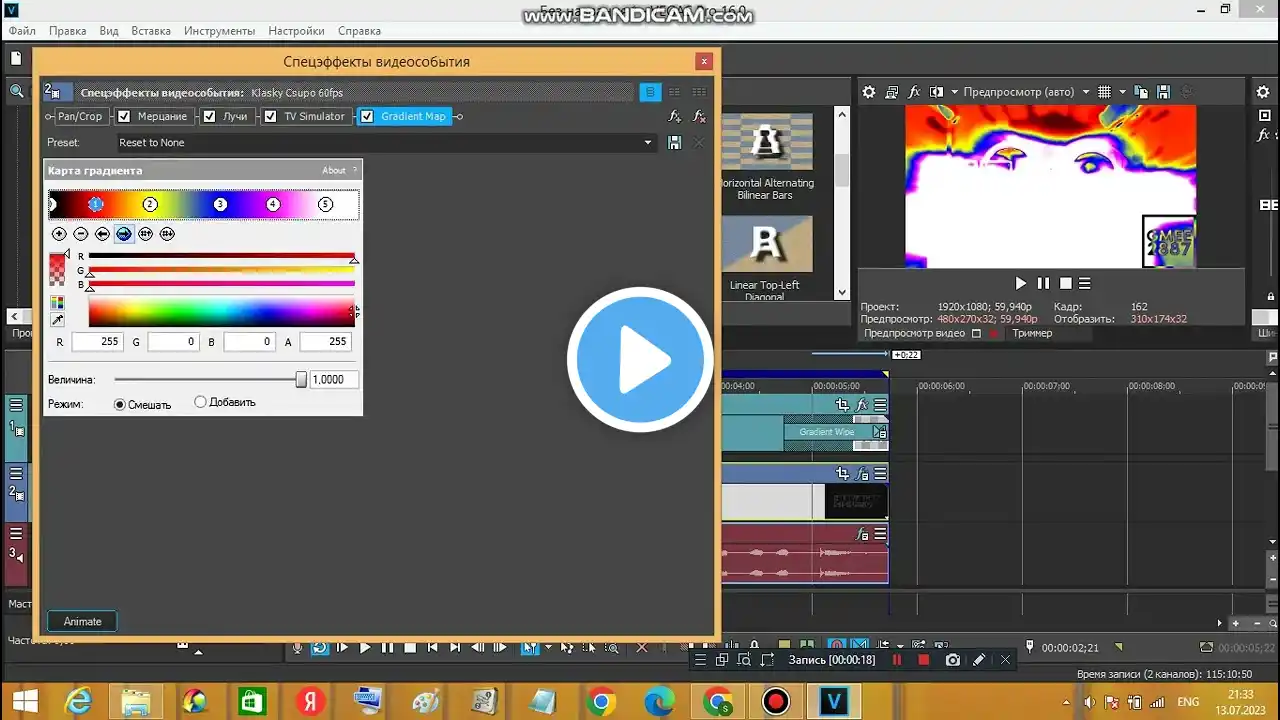The height and width of the screenshot is (720, 1280).
Task: Open the Preset dropdown list
Action: (x=649, y=143)
